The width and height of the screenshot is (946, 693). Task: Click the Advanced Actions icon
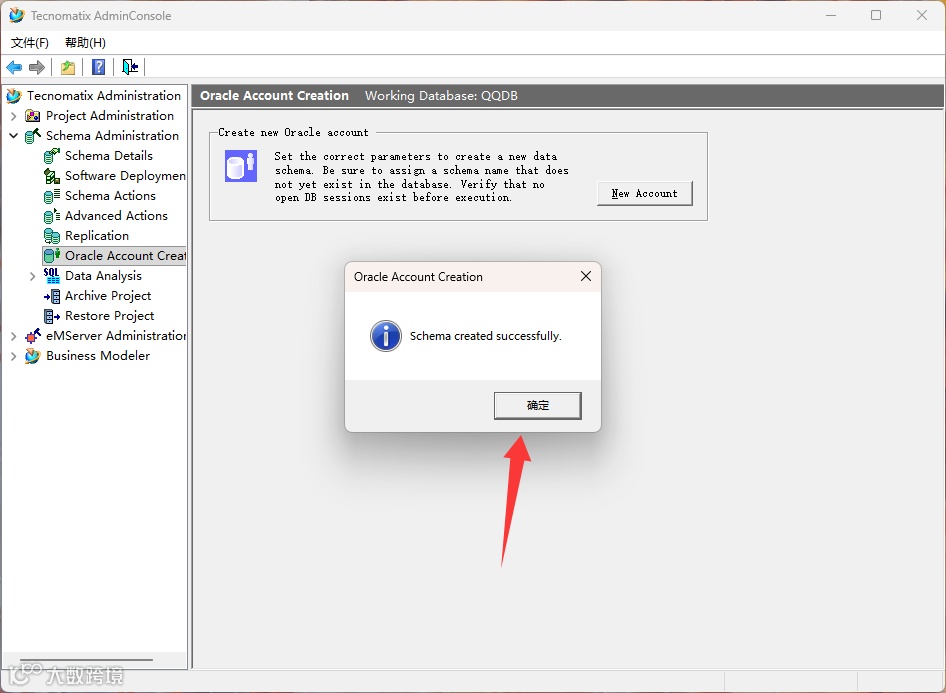(x=52, y=216)
